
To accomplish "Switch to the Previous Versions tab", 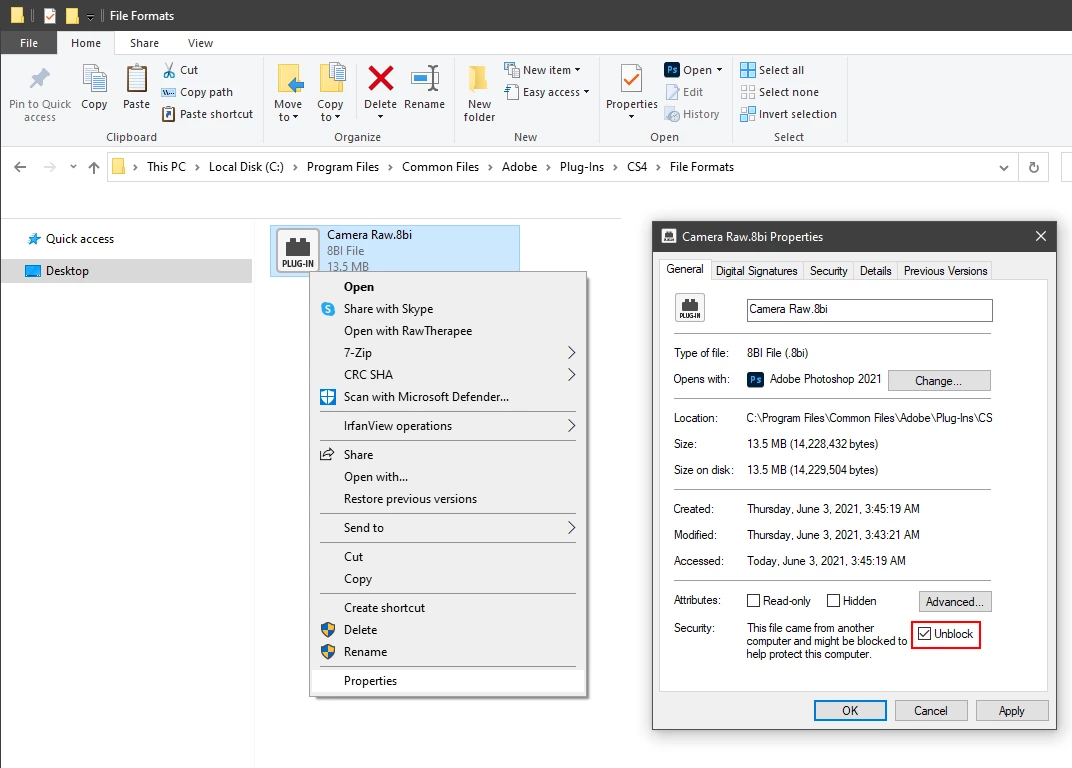I will click(946, 271).
